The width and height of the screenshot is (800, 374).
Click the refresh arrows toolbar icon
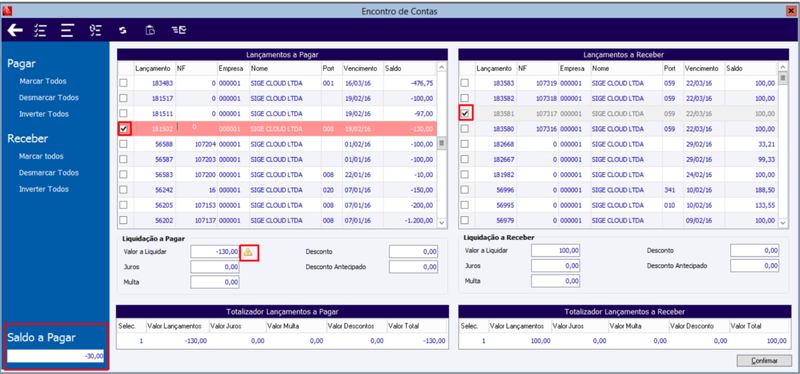[122, 31]
